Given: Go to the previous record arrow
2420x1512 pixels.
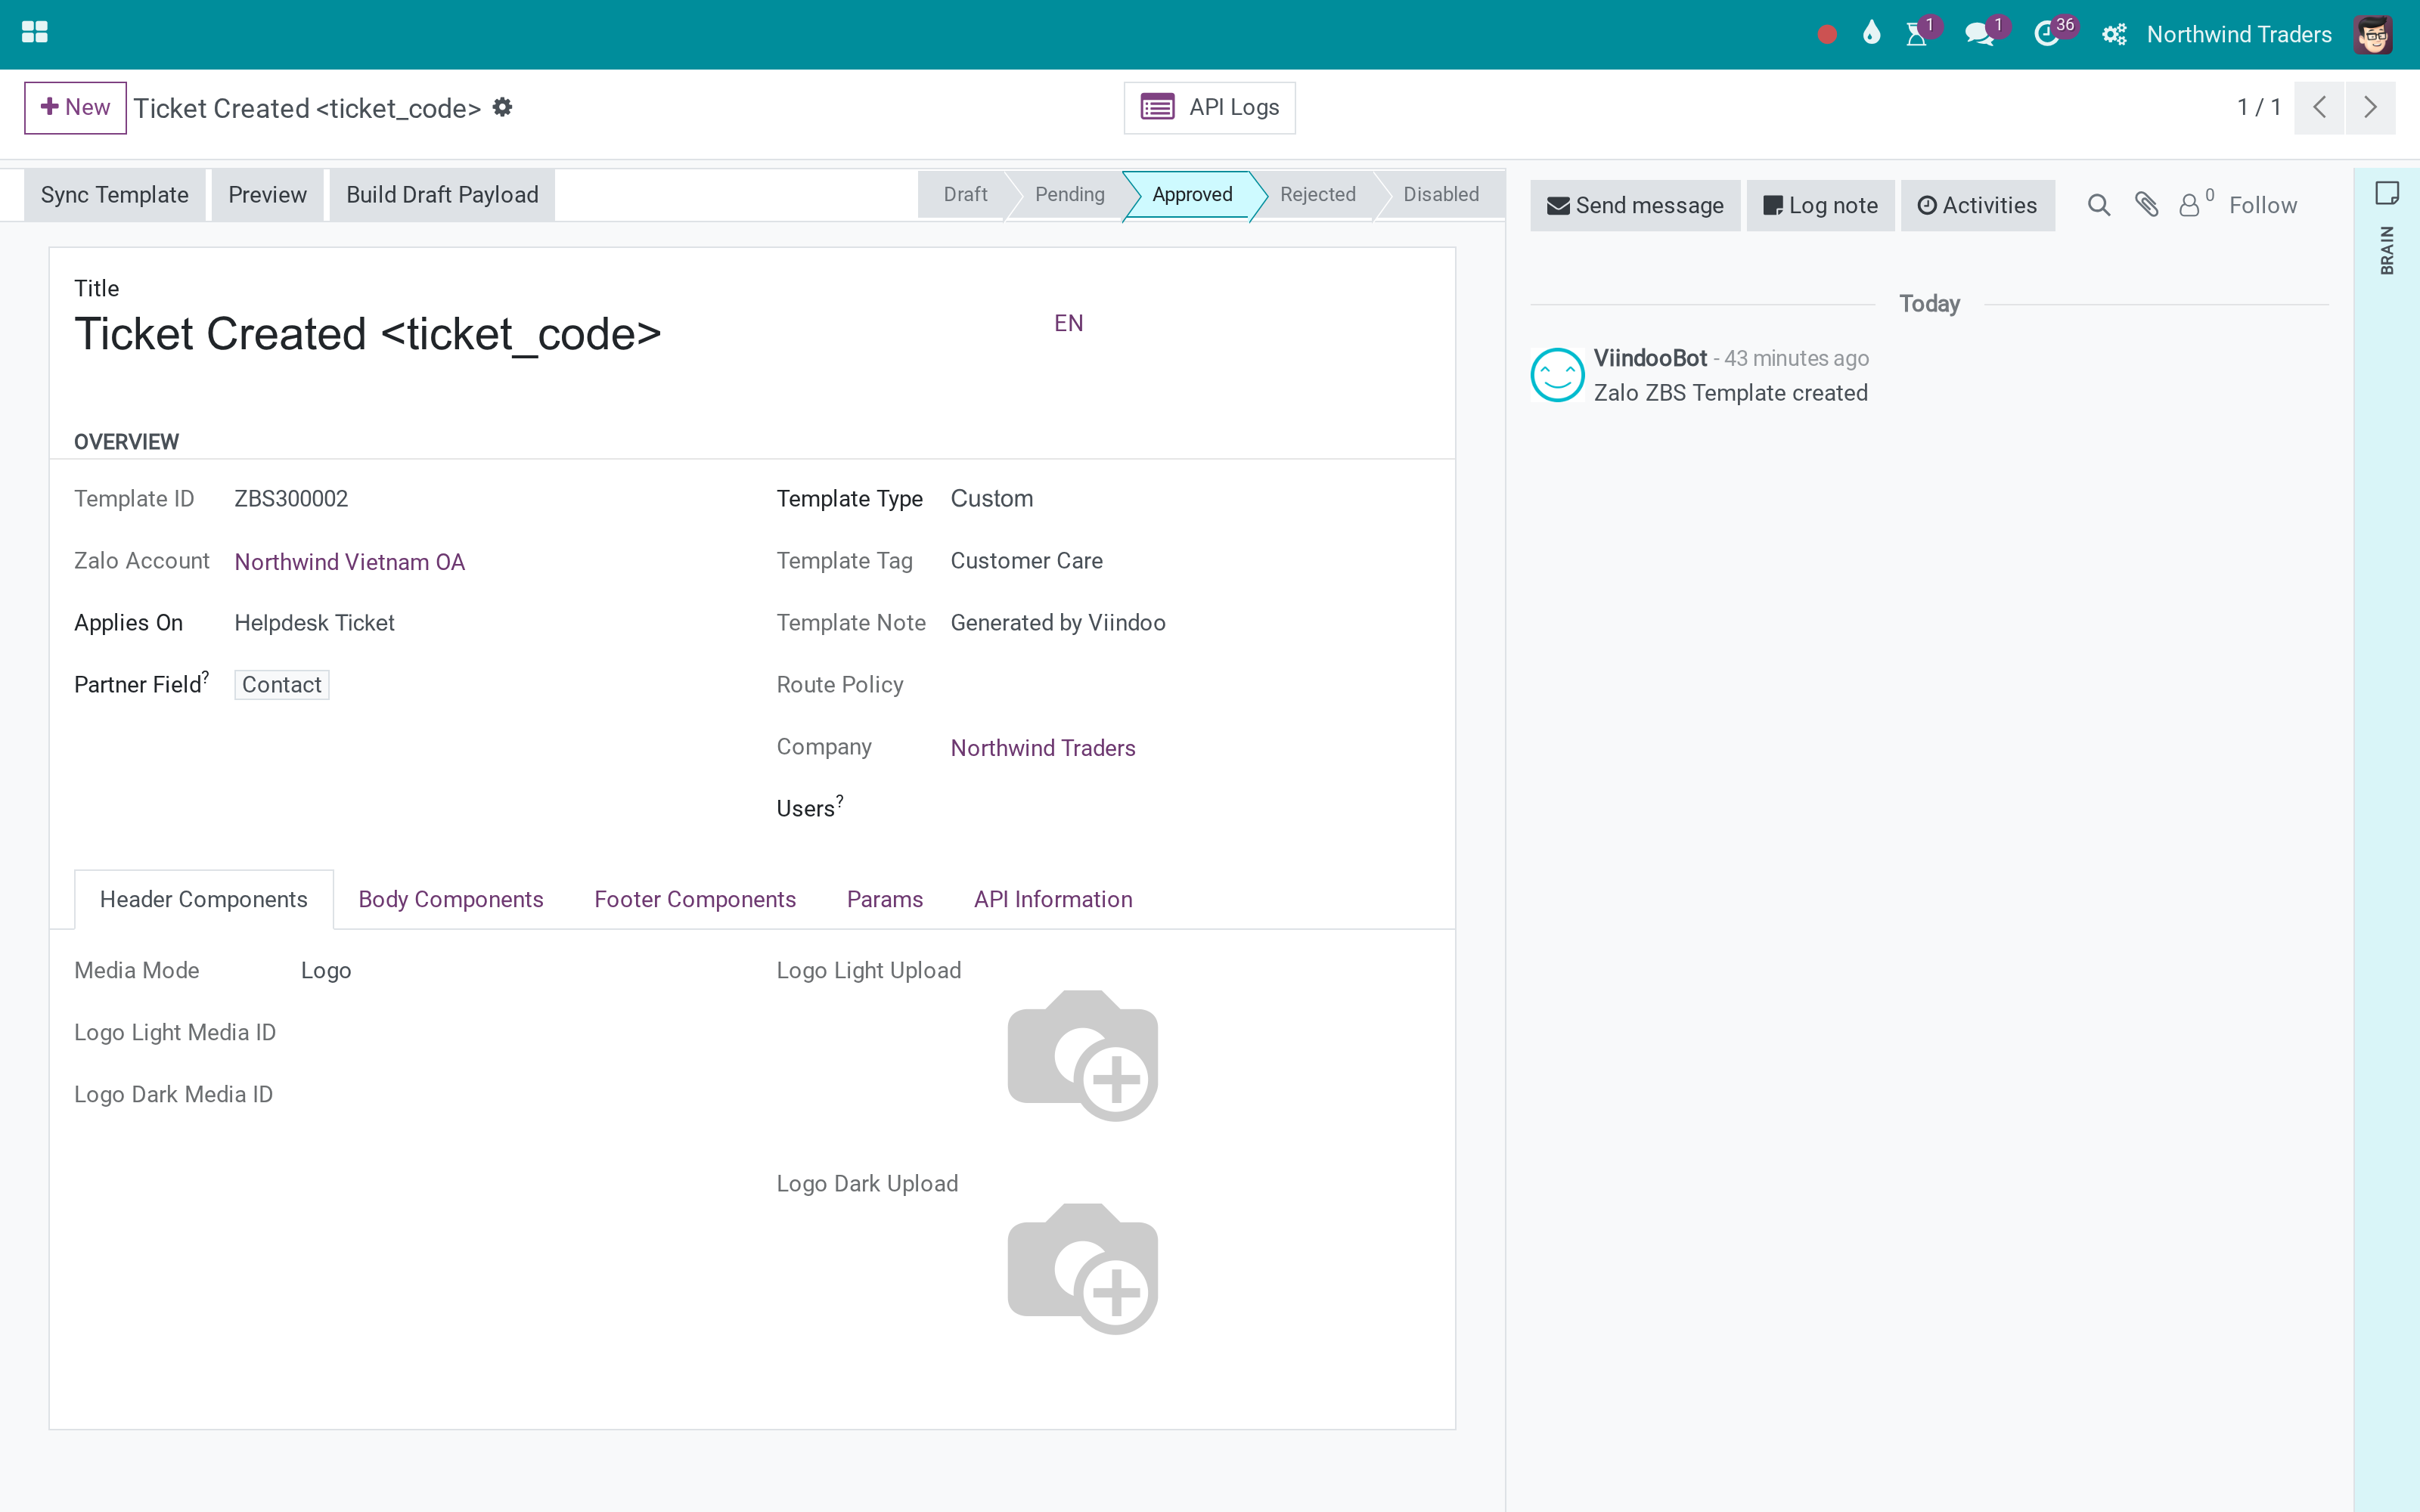Looking at the screenshot, I should (2319, 107).
